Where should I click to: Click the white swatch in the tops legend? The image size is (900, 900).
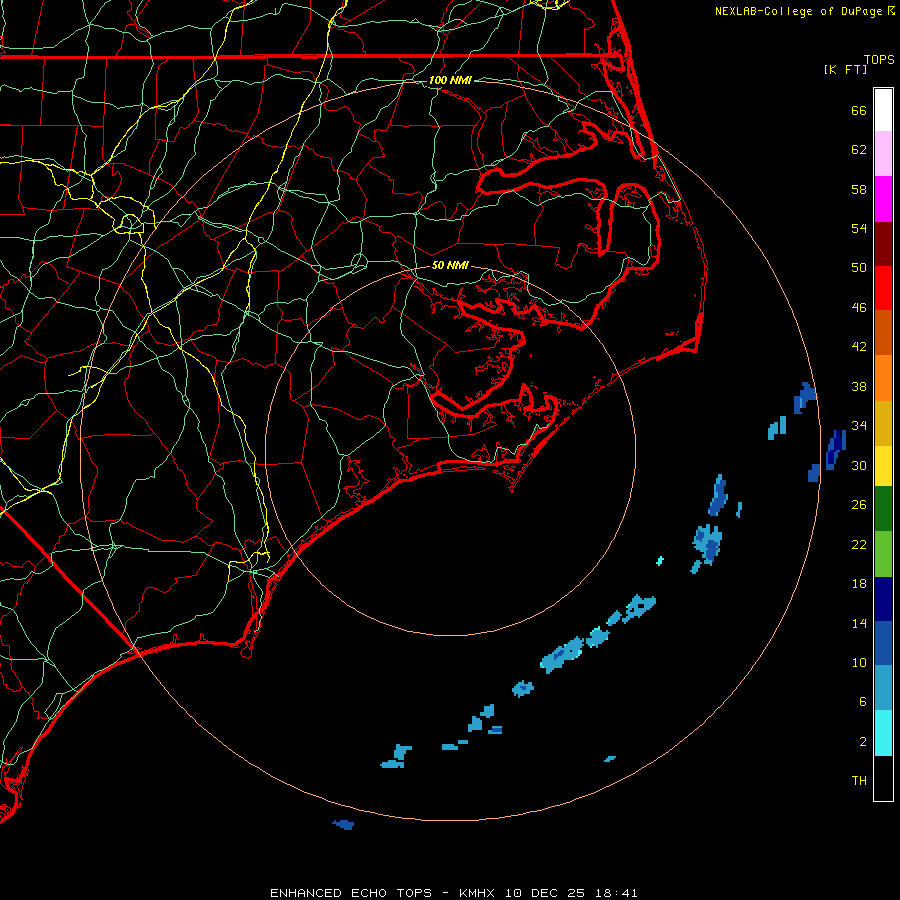(x=883, y=110)
